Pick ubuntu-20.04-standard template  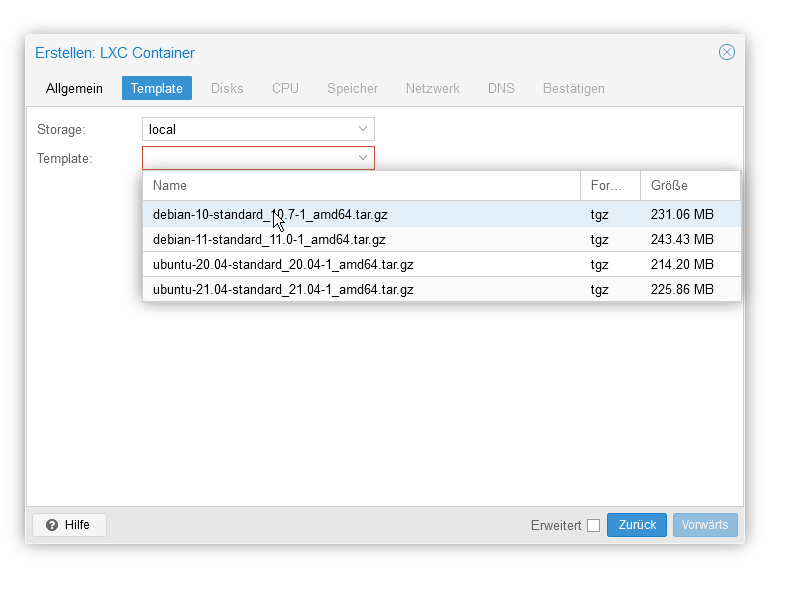pyautogui.click(x=442, y=264)
